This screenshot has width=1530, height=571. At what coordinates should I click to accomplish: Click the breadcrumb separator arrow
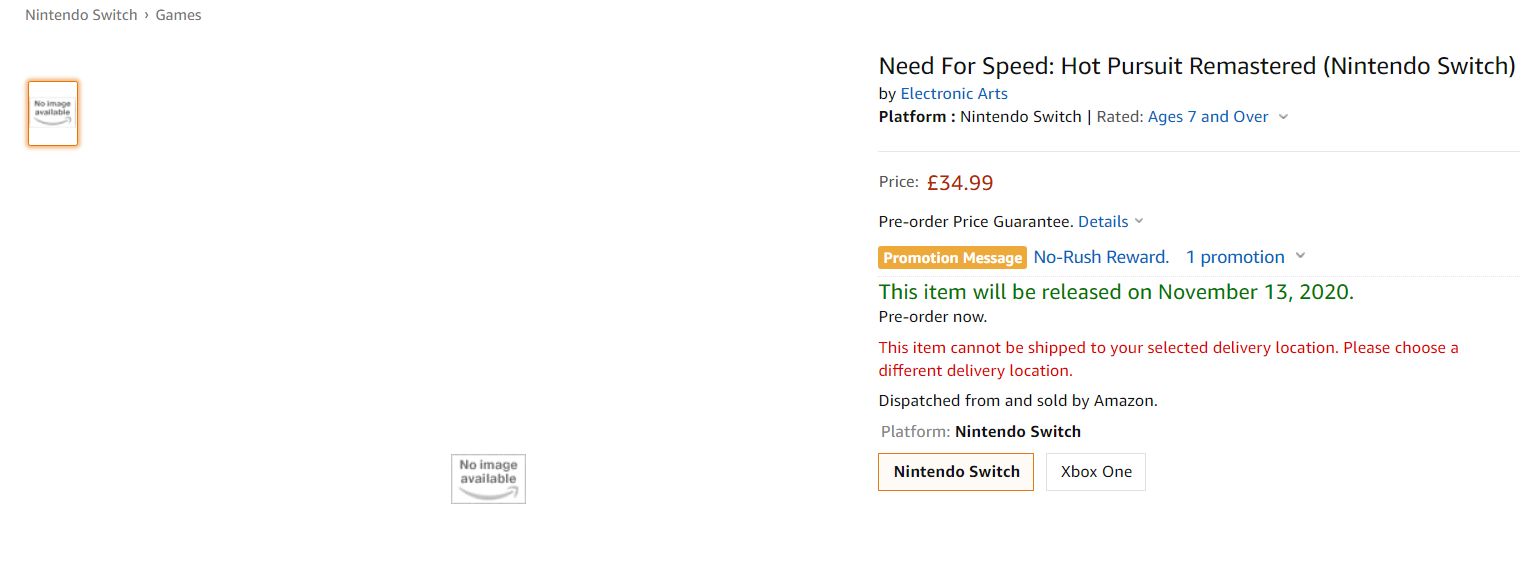[146, 15]
